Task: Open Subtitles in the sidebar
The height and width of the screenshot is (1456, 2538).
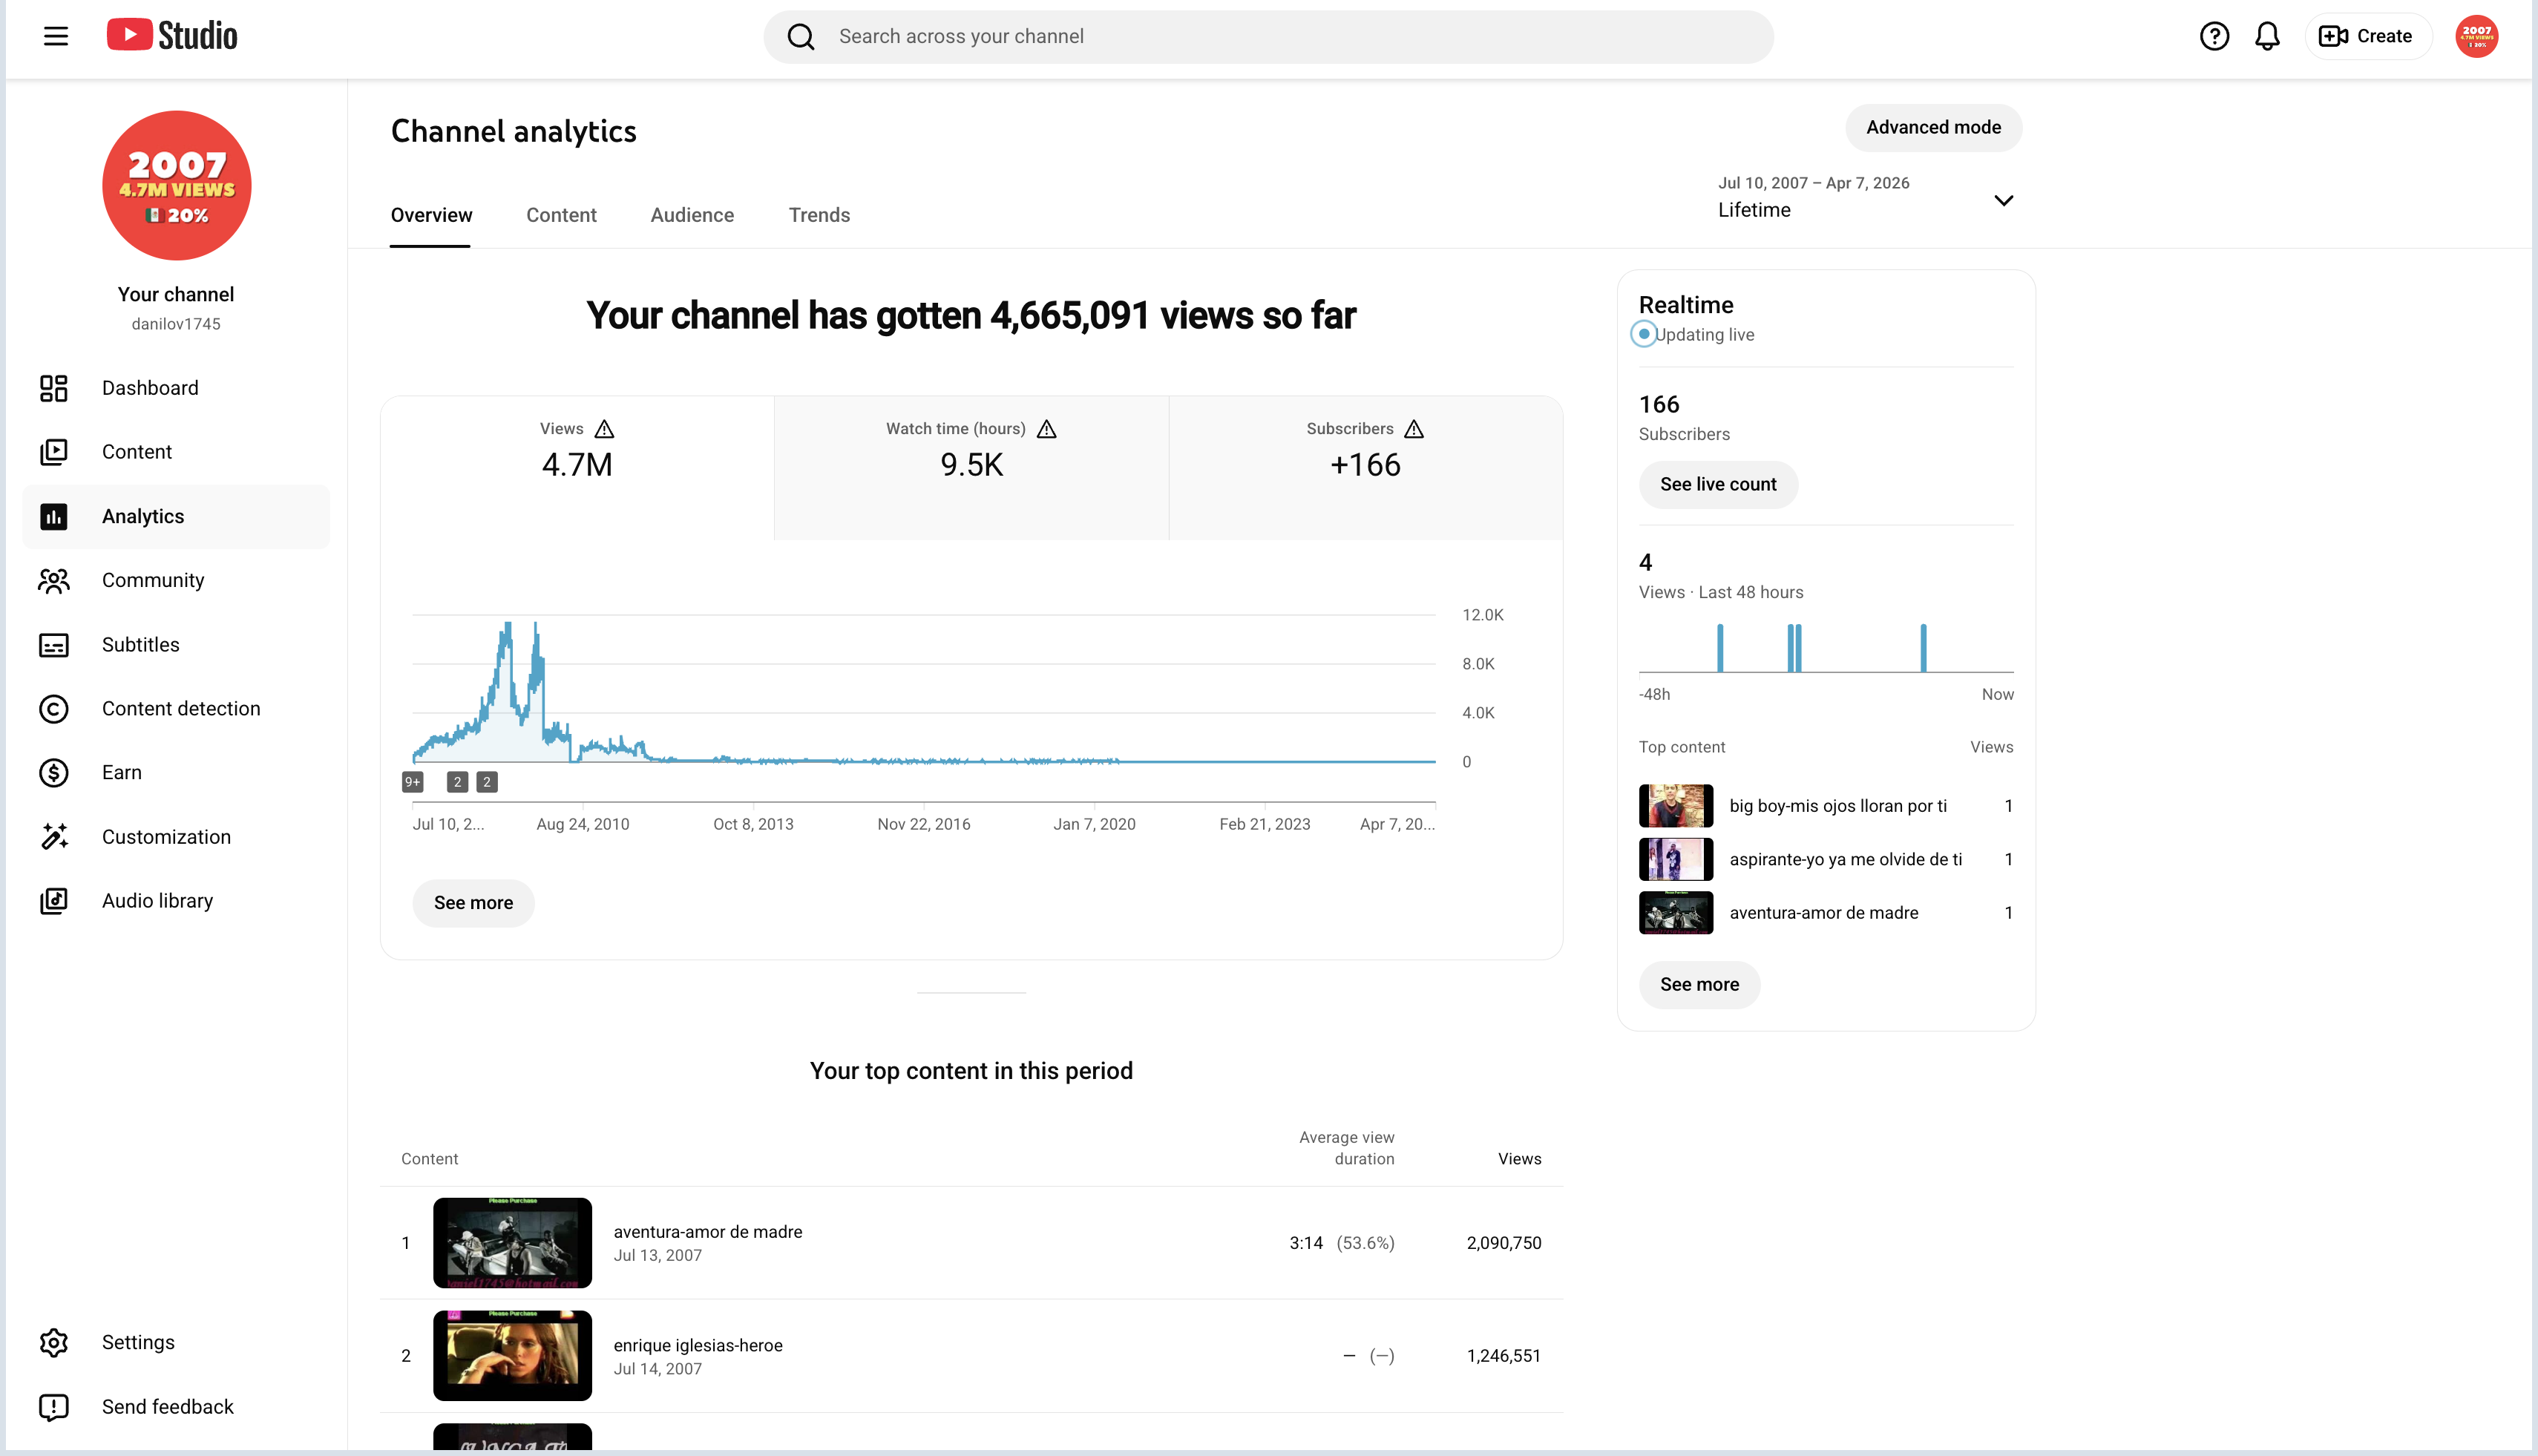Action: click(176, 645)
